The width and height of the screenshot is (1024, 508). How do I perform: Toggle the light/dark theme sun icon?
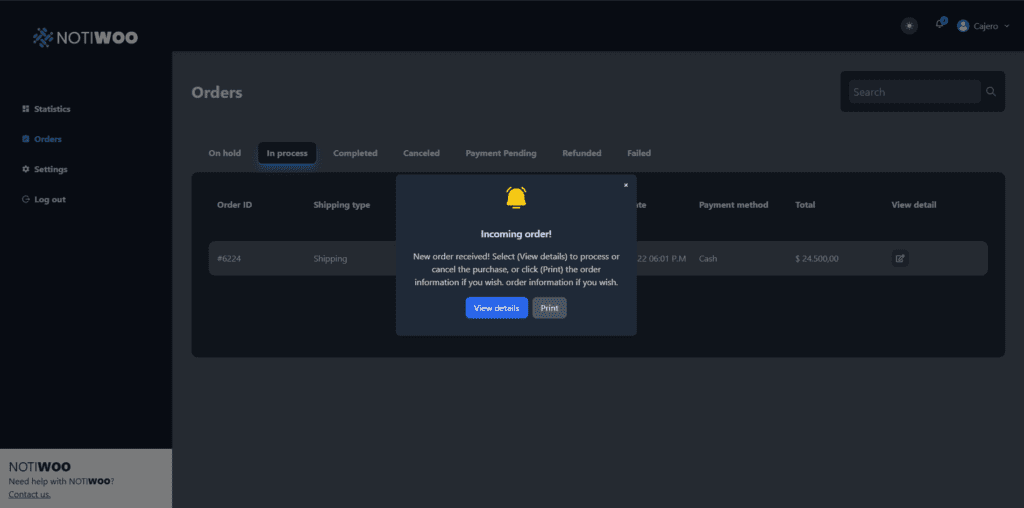click(909, 26)
